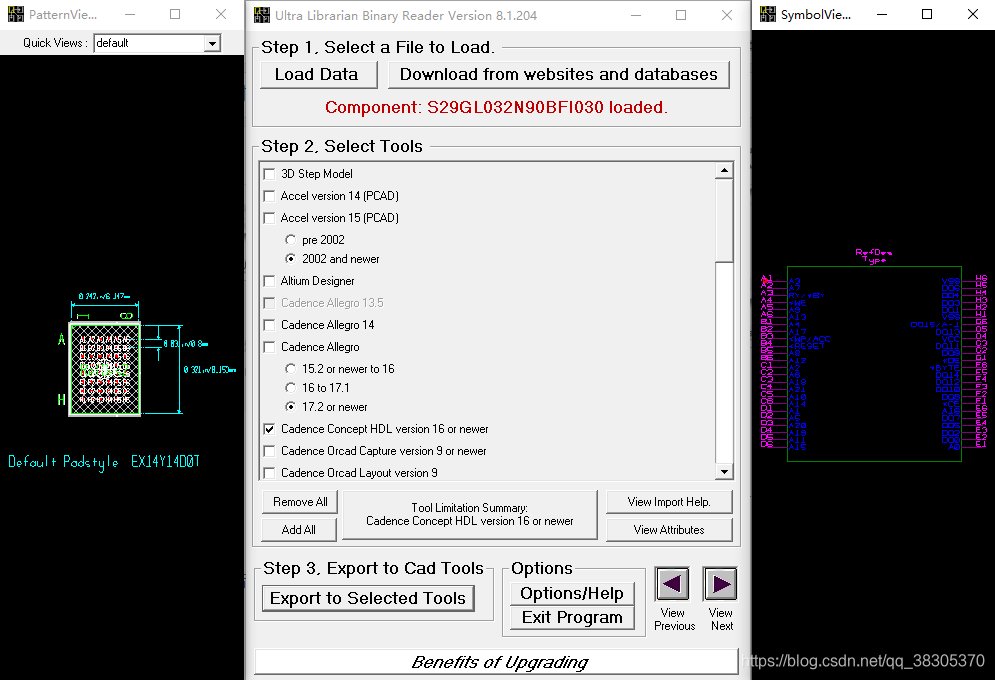Toggle the Cadence Allegro checkbox

[x=269, y=347]
